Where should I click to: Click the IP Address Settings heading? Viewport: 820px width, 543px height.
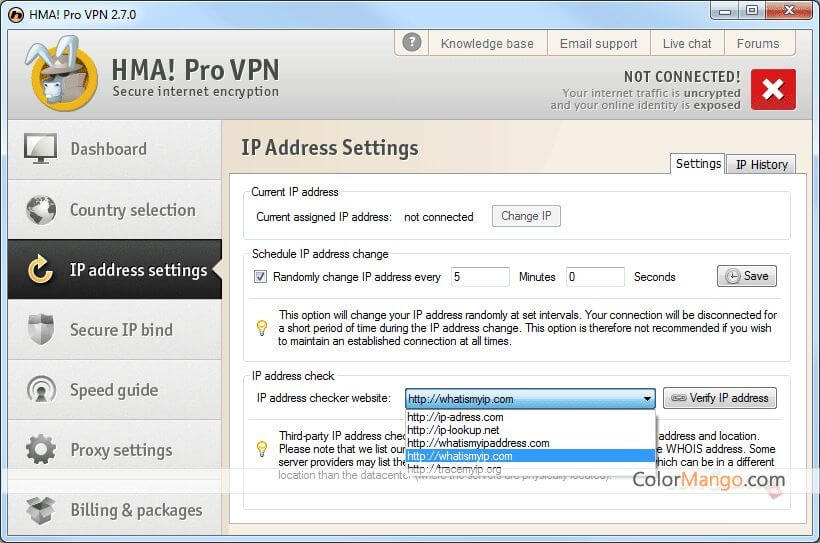[x=329, y=148]
